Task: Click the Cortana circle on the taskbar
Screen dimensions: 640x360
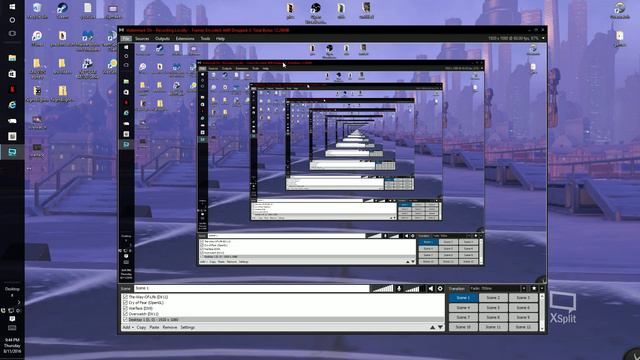Action: 12,20
